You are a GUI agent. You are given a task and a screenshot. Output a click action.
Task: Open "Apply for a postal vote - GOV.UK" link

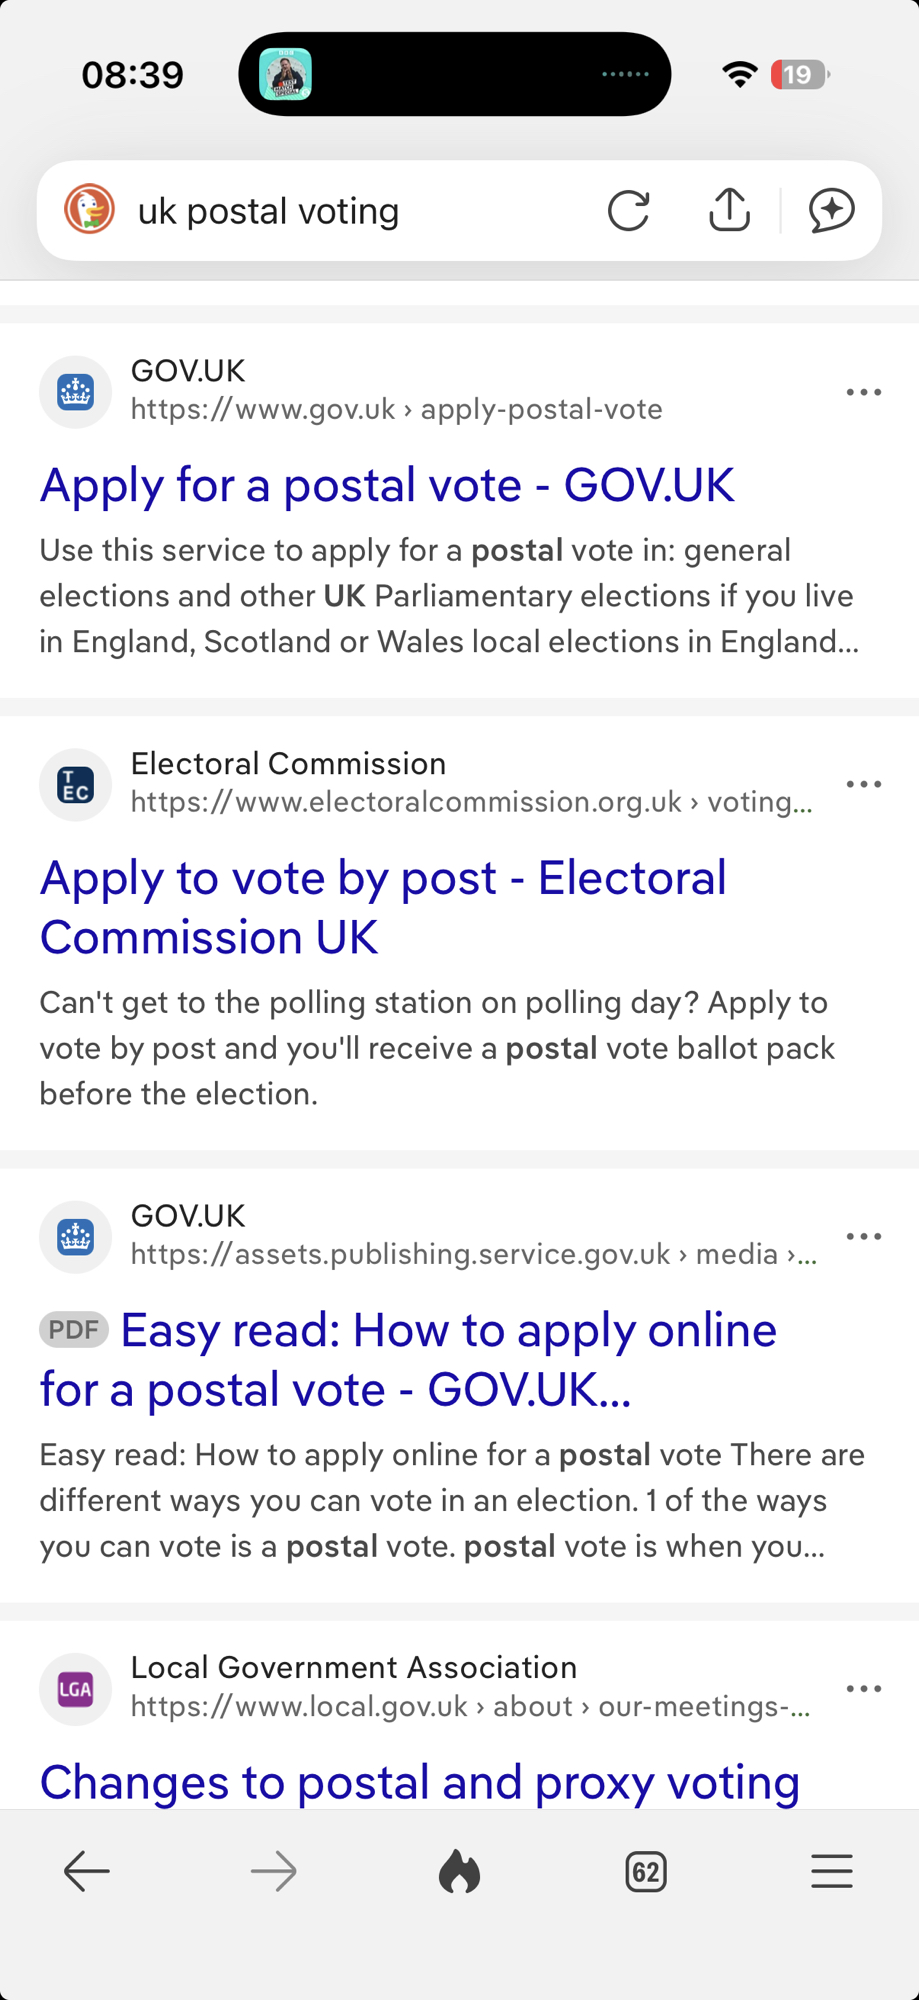click(387, 486)
